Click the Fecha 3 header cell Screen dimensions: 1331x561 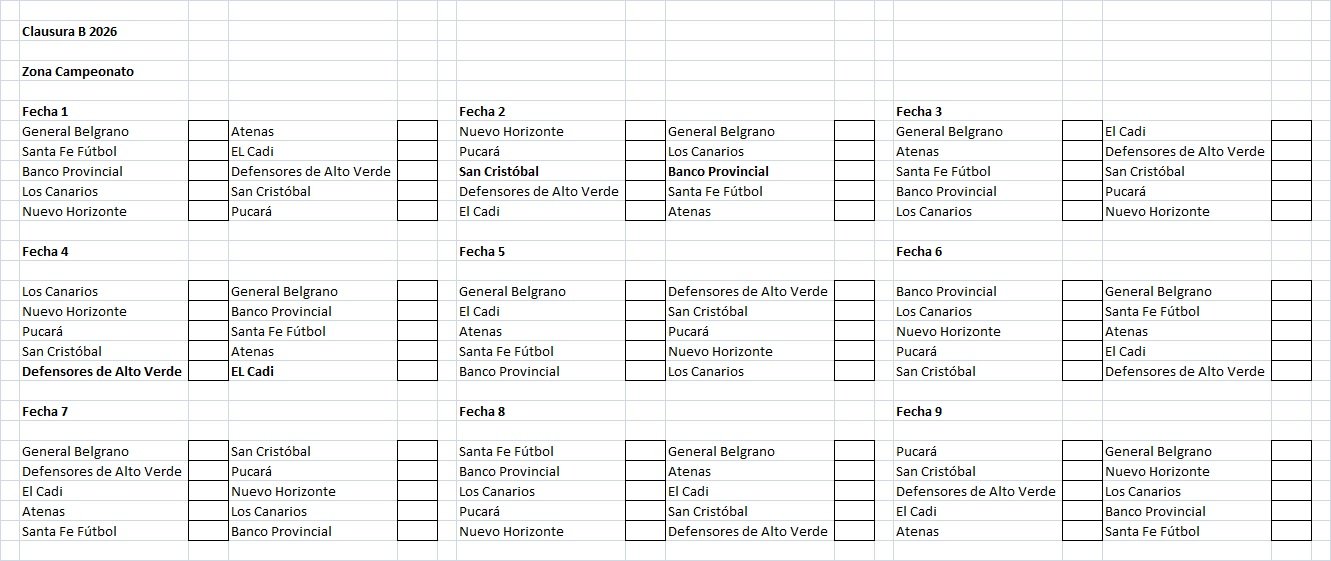click(978, 111)
